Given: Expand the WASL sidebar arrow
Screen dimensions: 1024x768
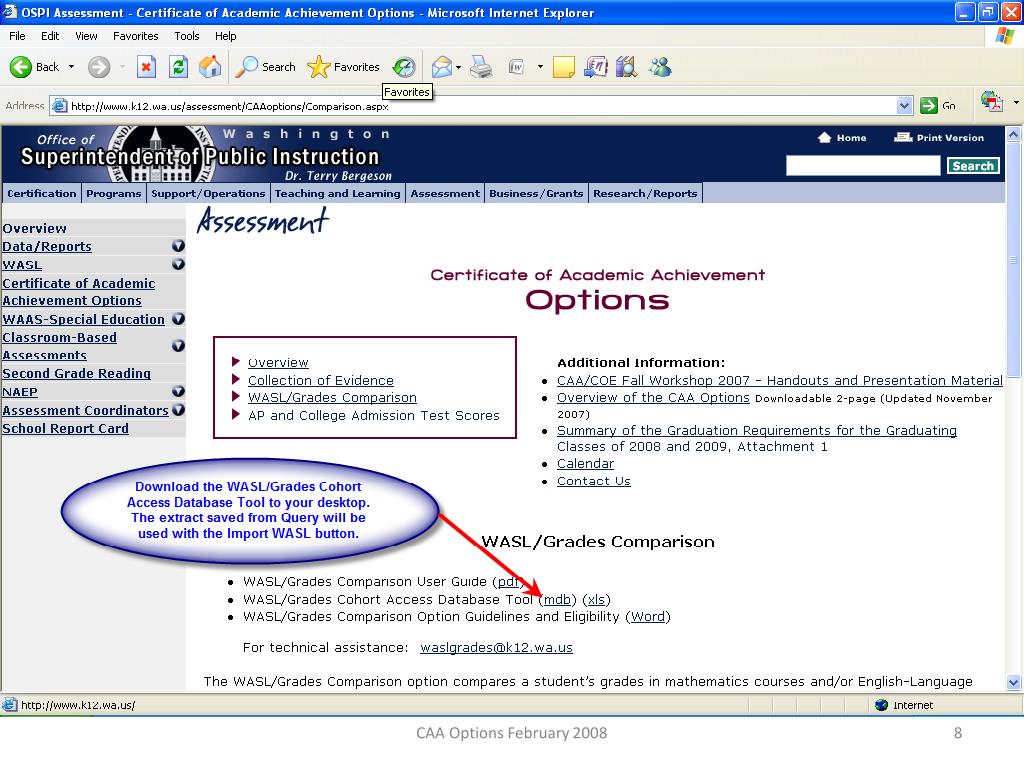Looking at the screenshot, I should click(x=178, y=264).
